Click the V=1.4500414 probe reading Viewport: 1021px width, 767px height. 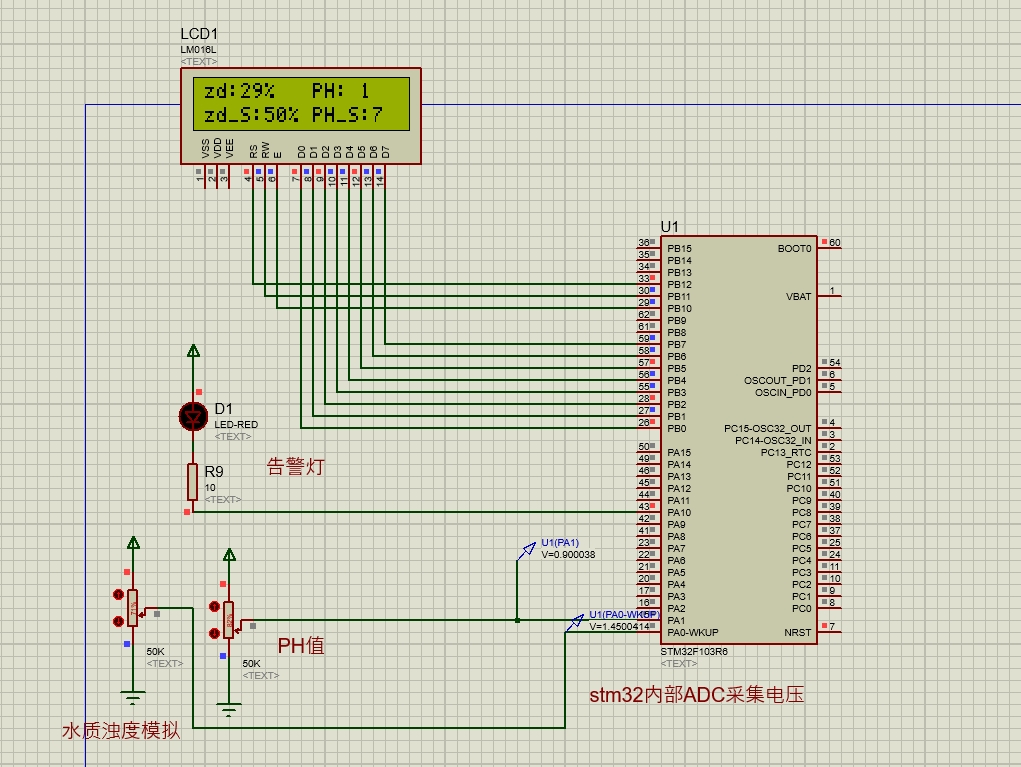[619, 626]
